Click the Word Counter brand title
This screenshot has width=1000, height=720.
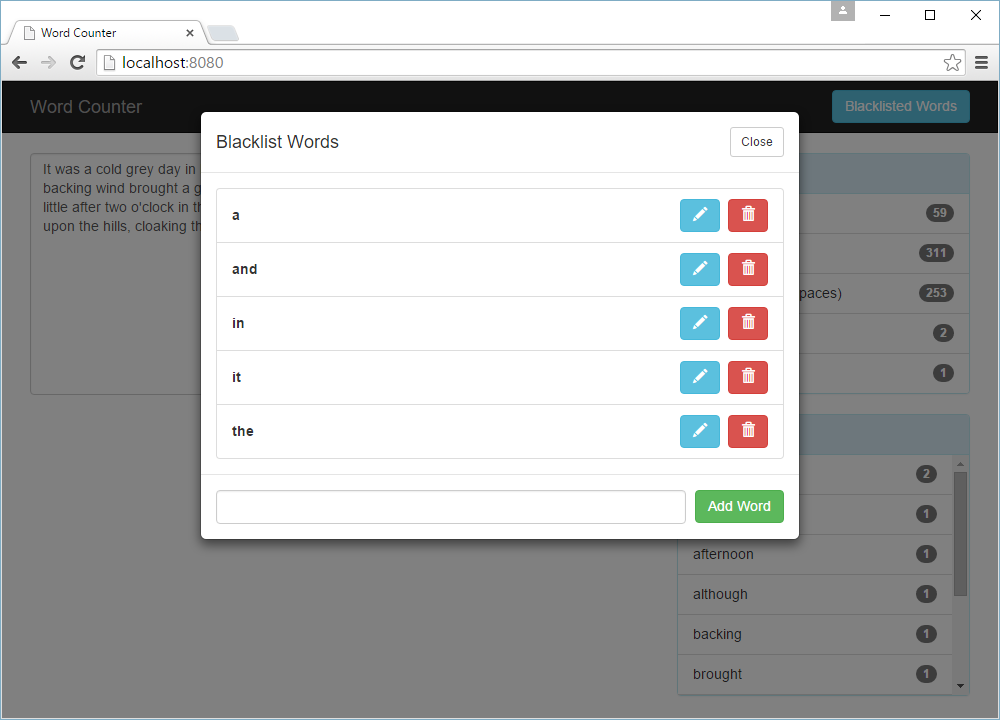point(86,107)
